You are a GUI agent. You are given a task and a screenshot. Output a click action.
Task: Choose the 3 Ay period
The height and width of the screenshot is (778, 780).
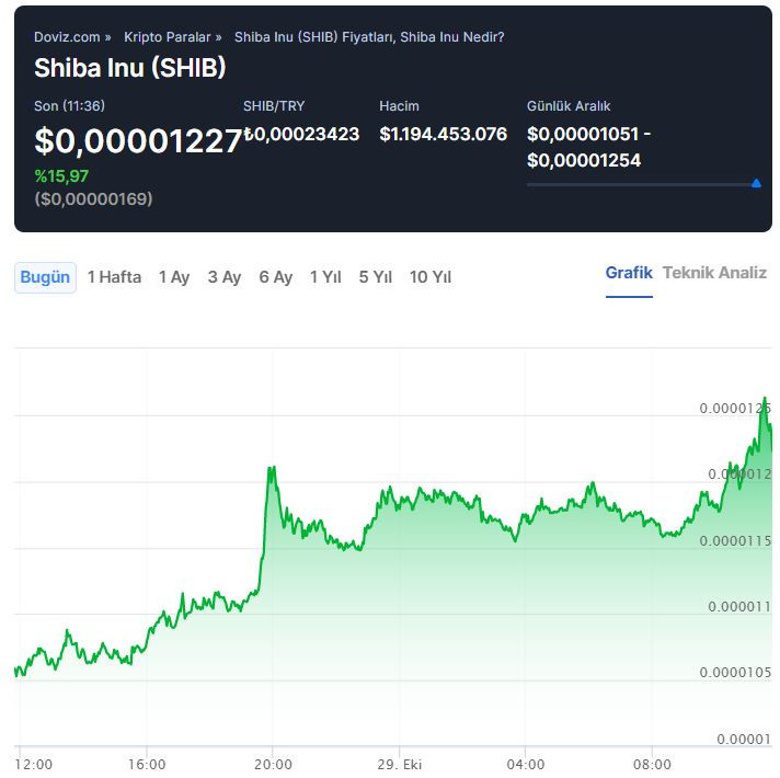(224, 277)
